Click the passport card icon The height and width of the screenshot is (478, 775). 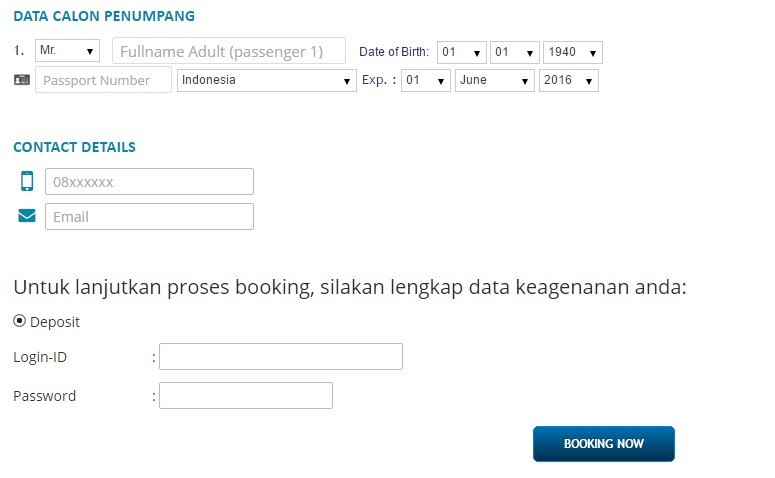pyautogui.click(x=22, y=80)
